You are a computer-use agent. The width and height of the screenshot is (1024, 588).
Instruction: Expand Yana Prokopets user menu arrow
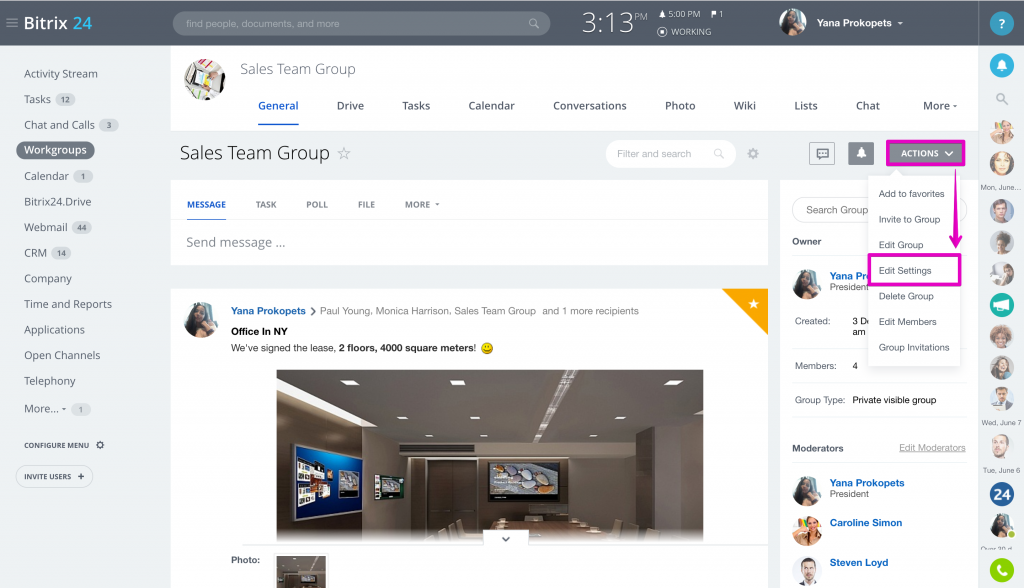[x=900, y=24]
